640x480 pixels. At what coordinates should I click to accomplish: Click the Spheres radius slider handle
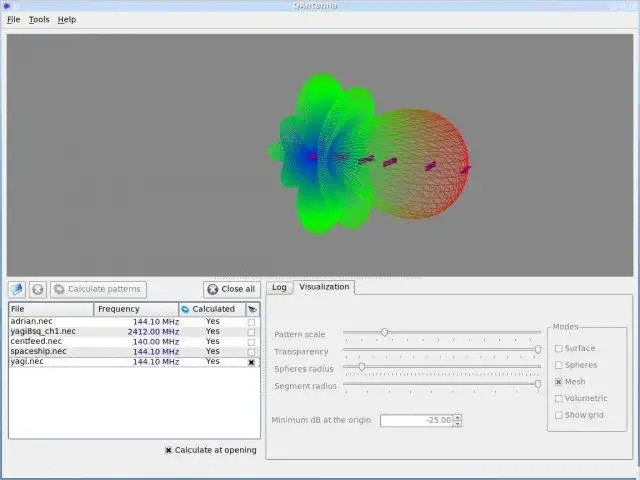(x=362, y=367)
